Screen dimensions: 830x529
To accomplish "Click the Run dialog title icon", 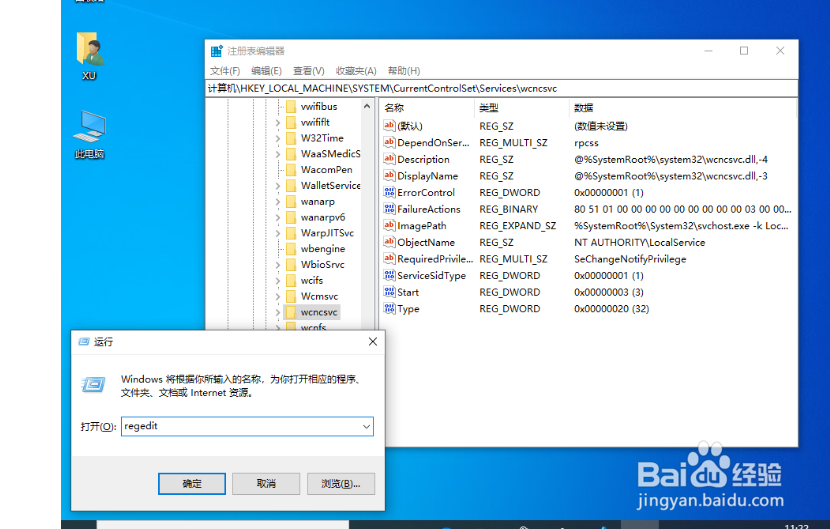I will (84, 342).
